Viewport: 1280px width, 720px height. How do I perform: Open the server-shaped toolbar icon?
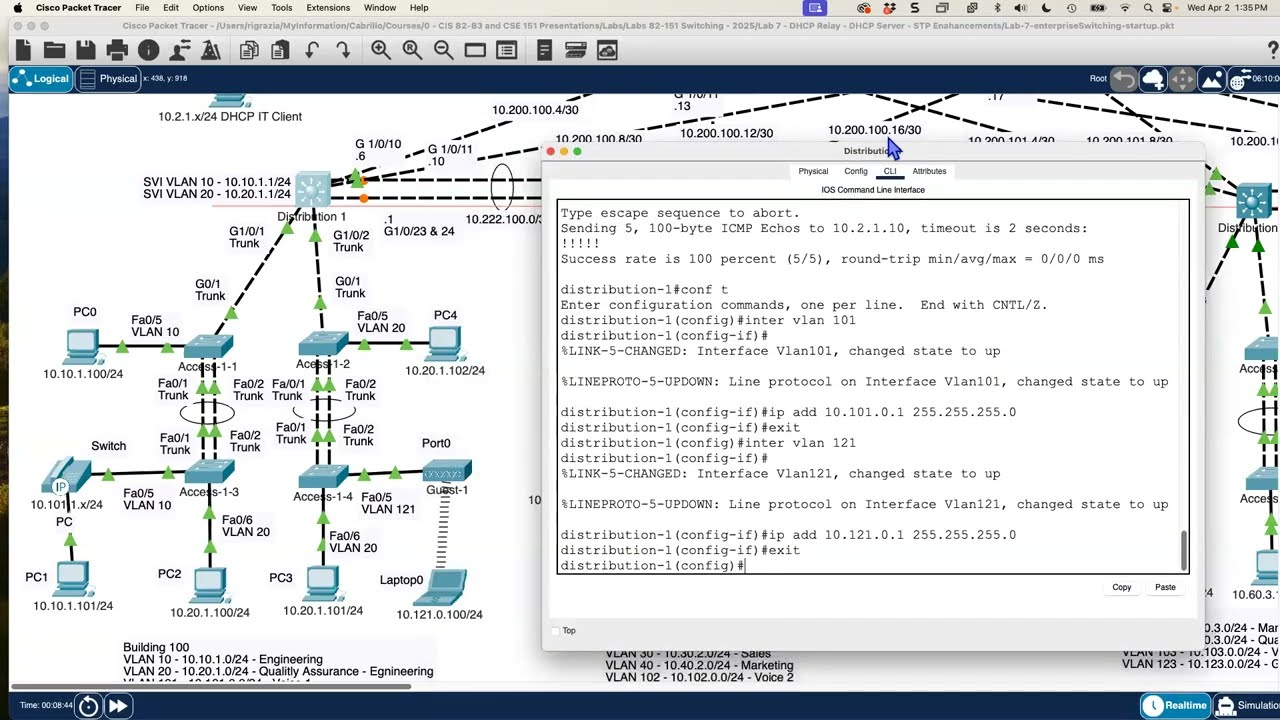(x=544, y=49)
